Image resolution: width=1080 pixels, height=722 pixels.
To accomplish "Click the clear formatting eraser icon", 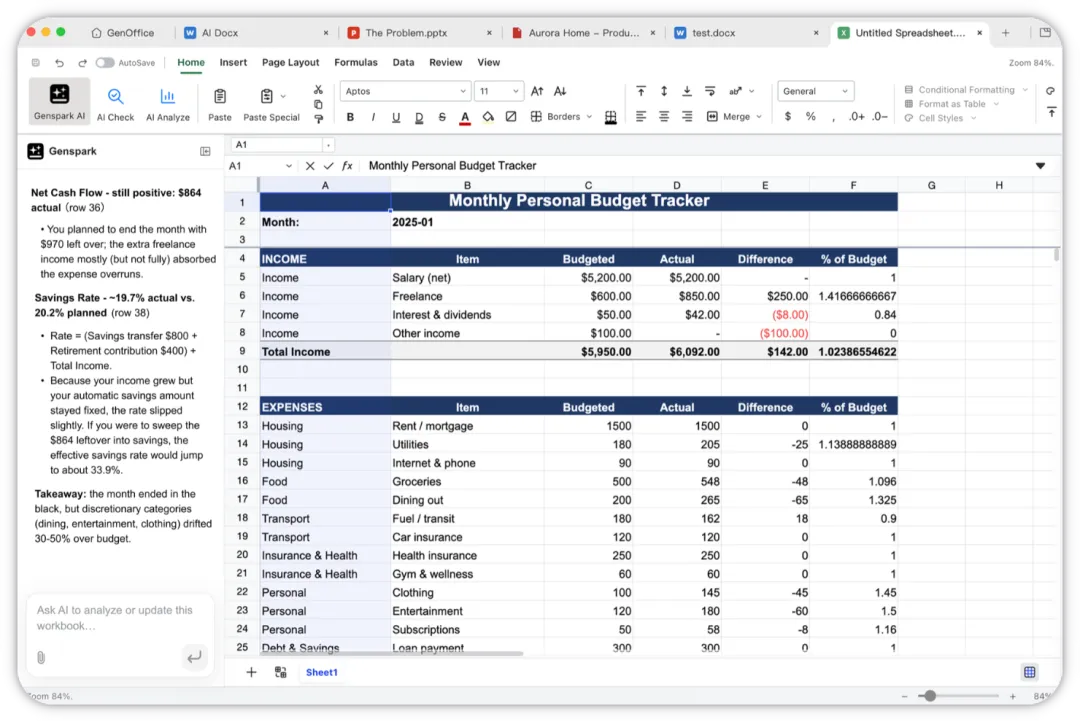I will click(510, 117).
